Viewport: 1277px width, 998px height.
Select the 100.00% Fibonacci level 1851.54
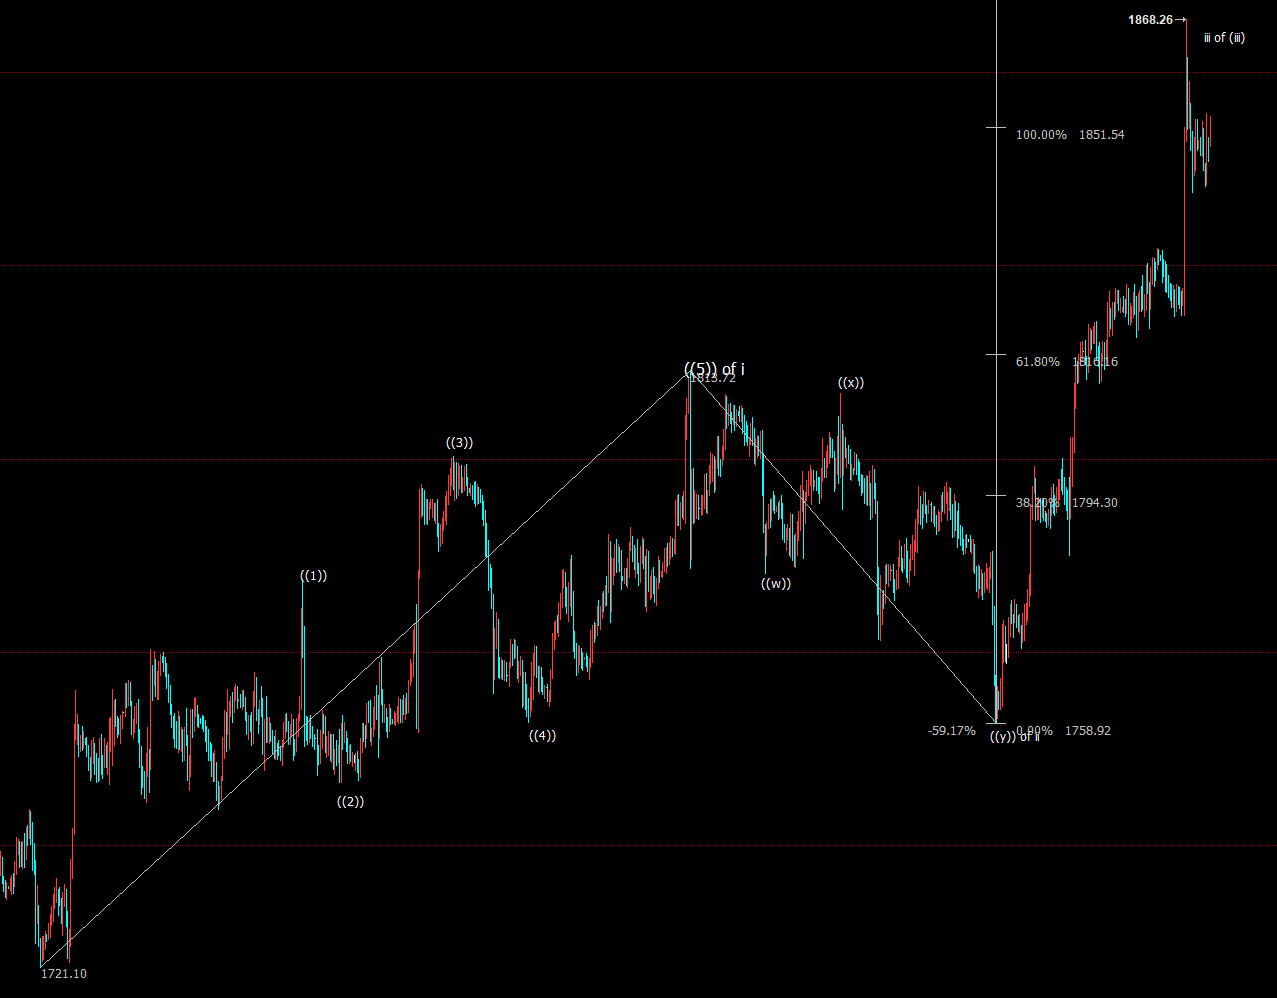click(x=1070, y=135)
